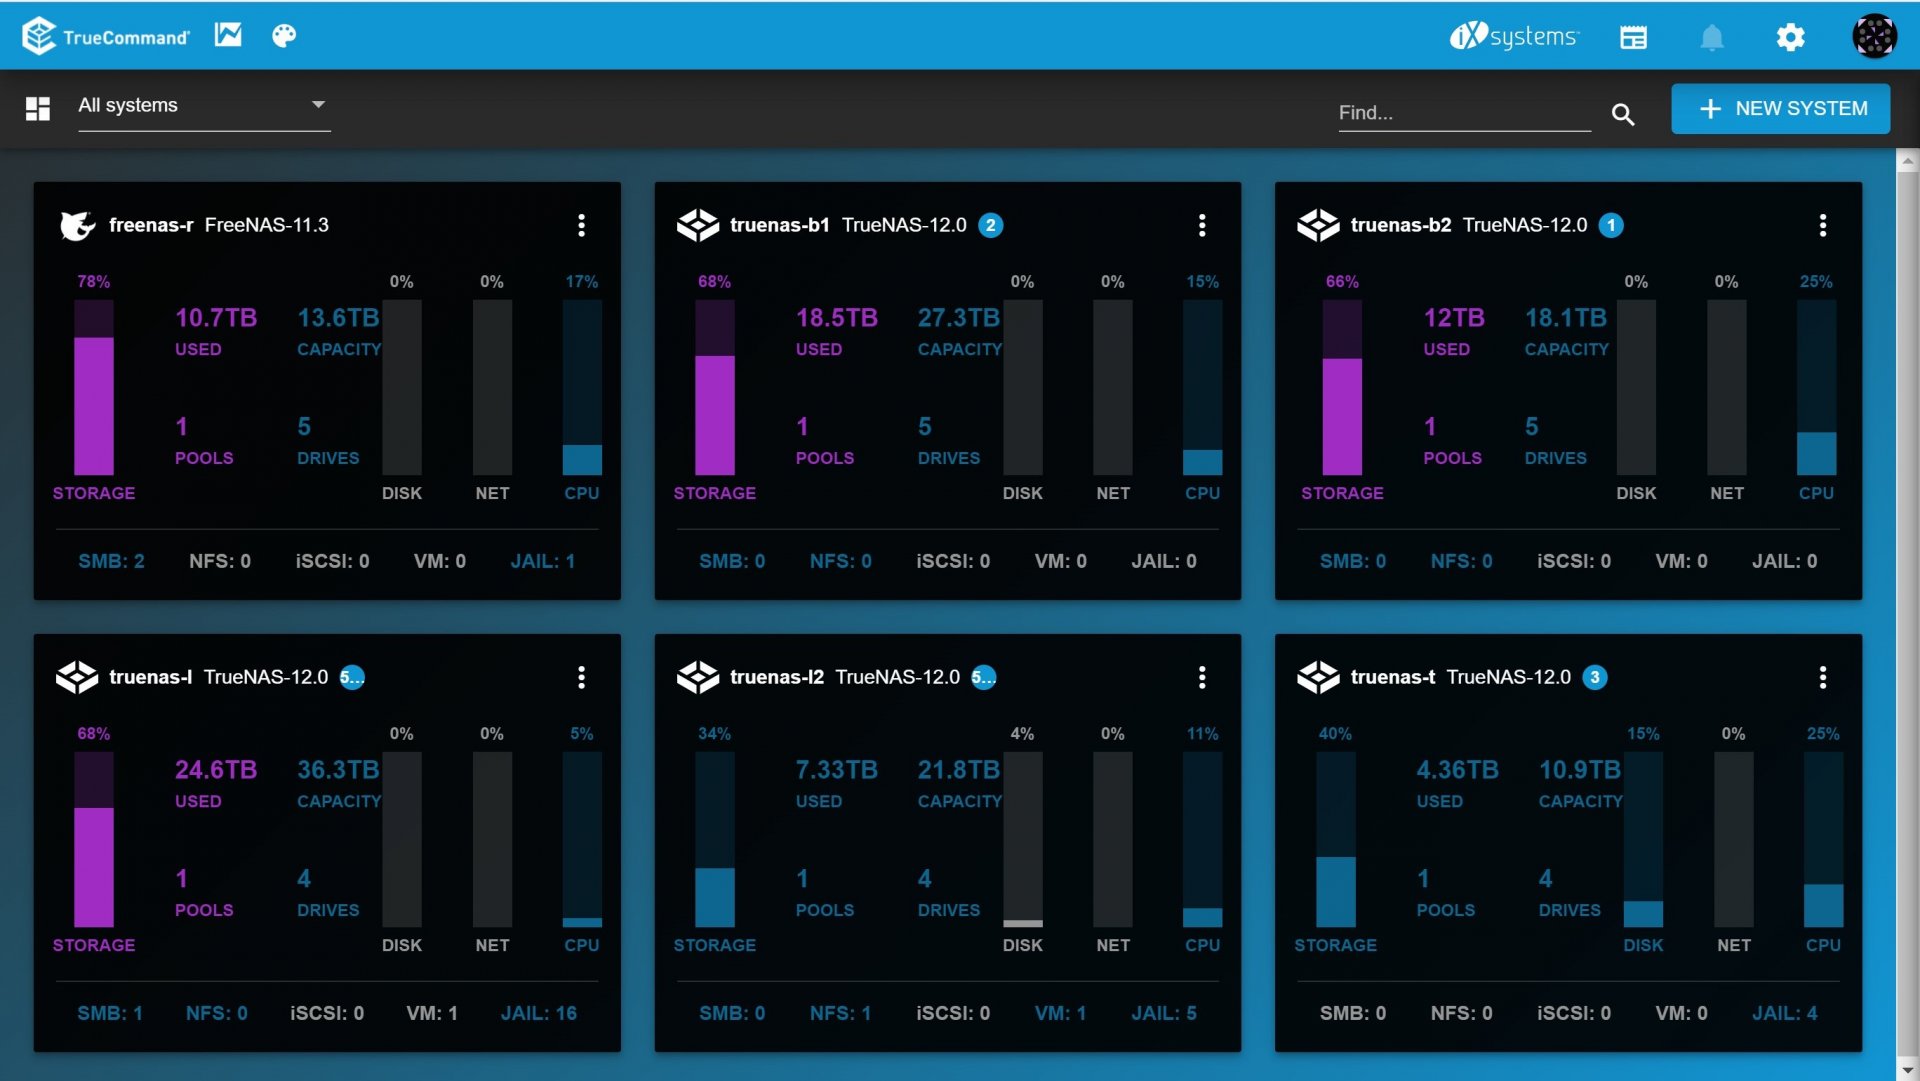Open the settings gear icon
Screen dimensions: 1920x1081
click(x=1790, y=37)
